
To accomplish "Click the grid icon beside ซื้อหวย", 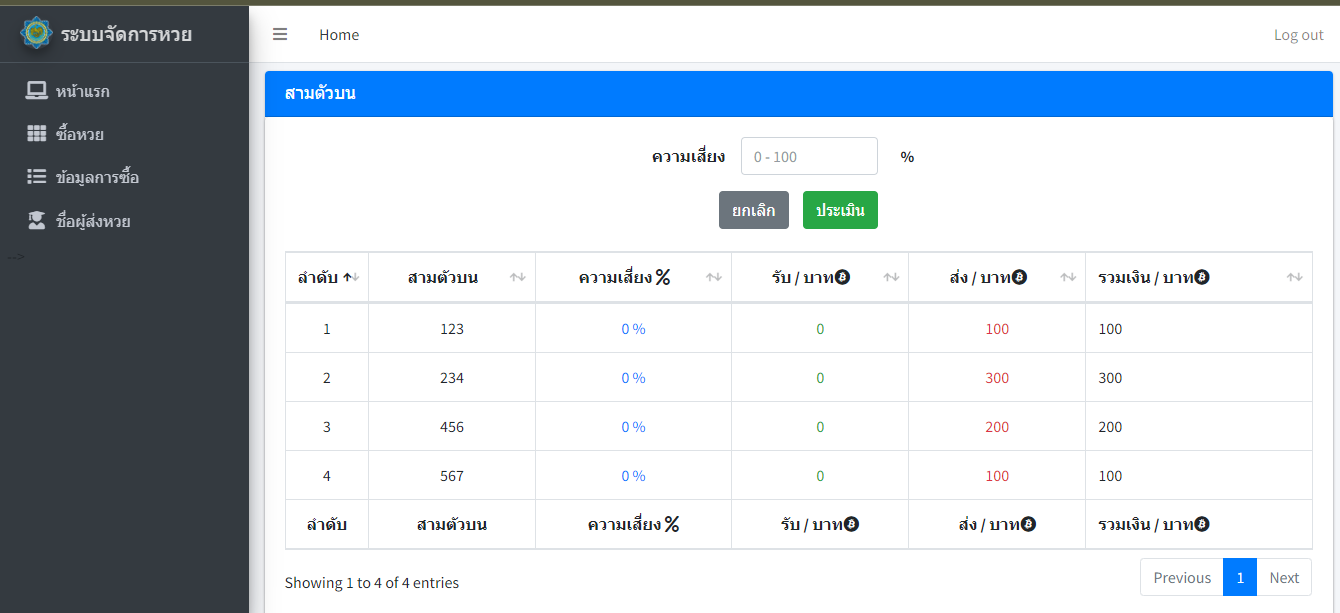I will 37,134.
